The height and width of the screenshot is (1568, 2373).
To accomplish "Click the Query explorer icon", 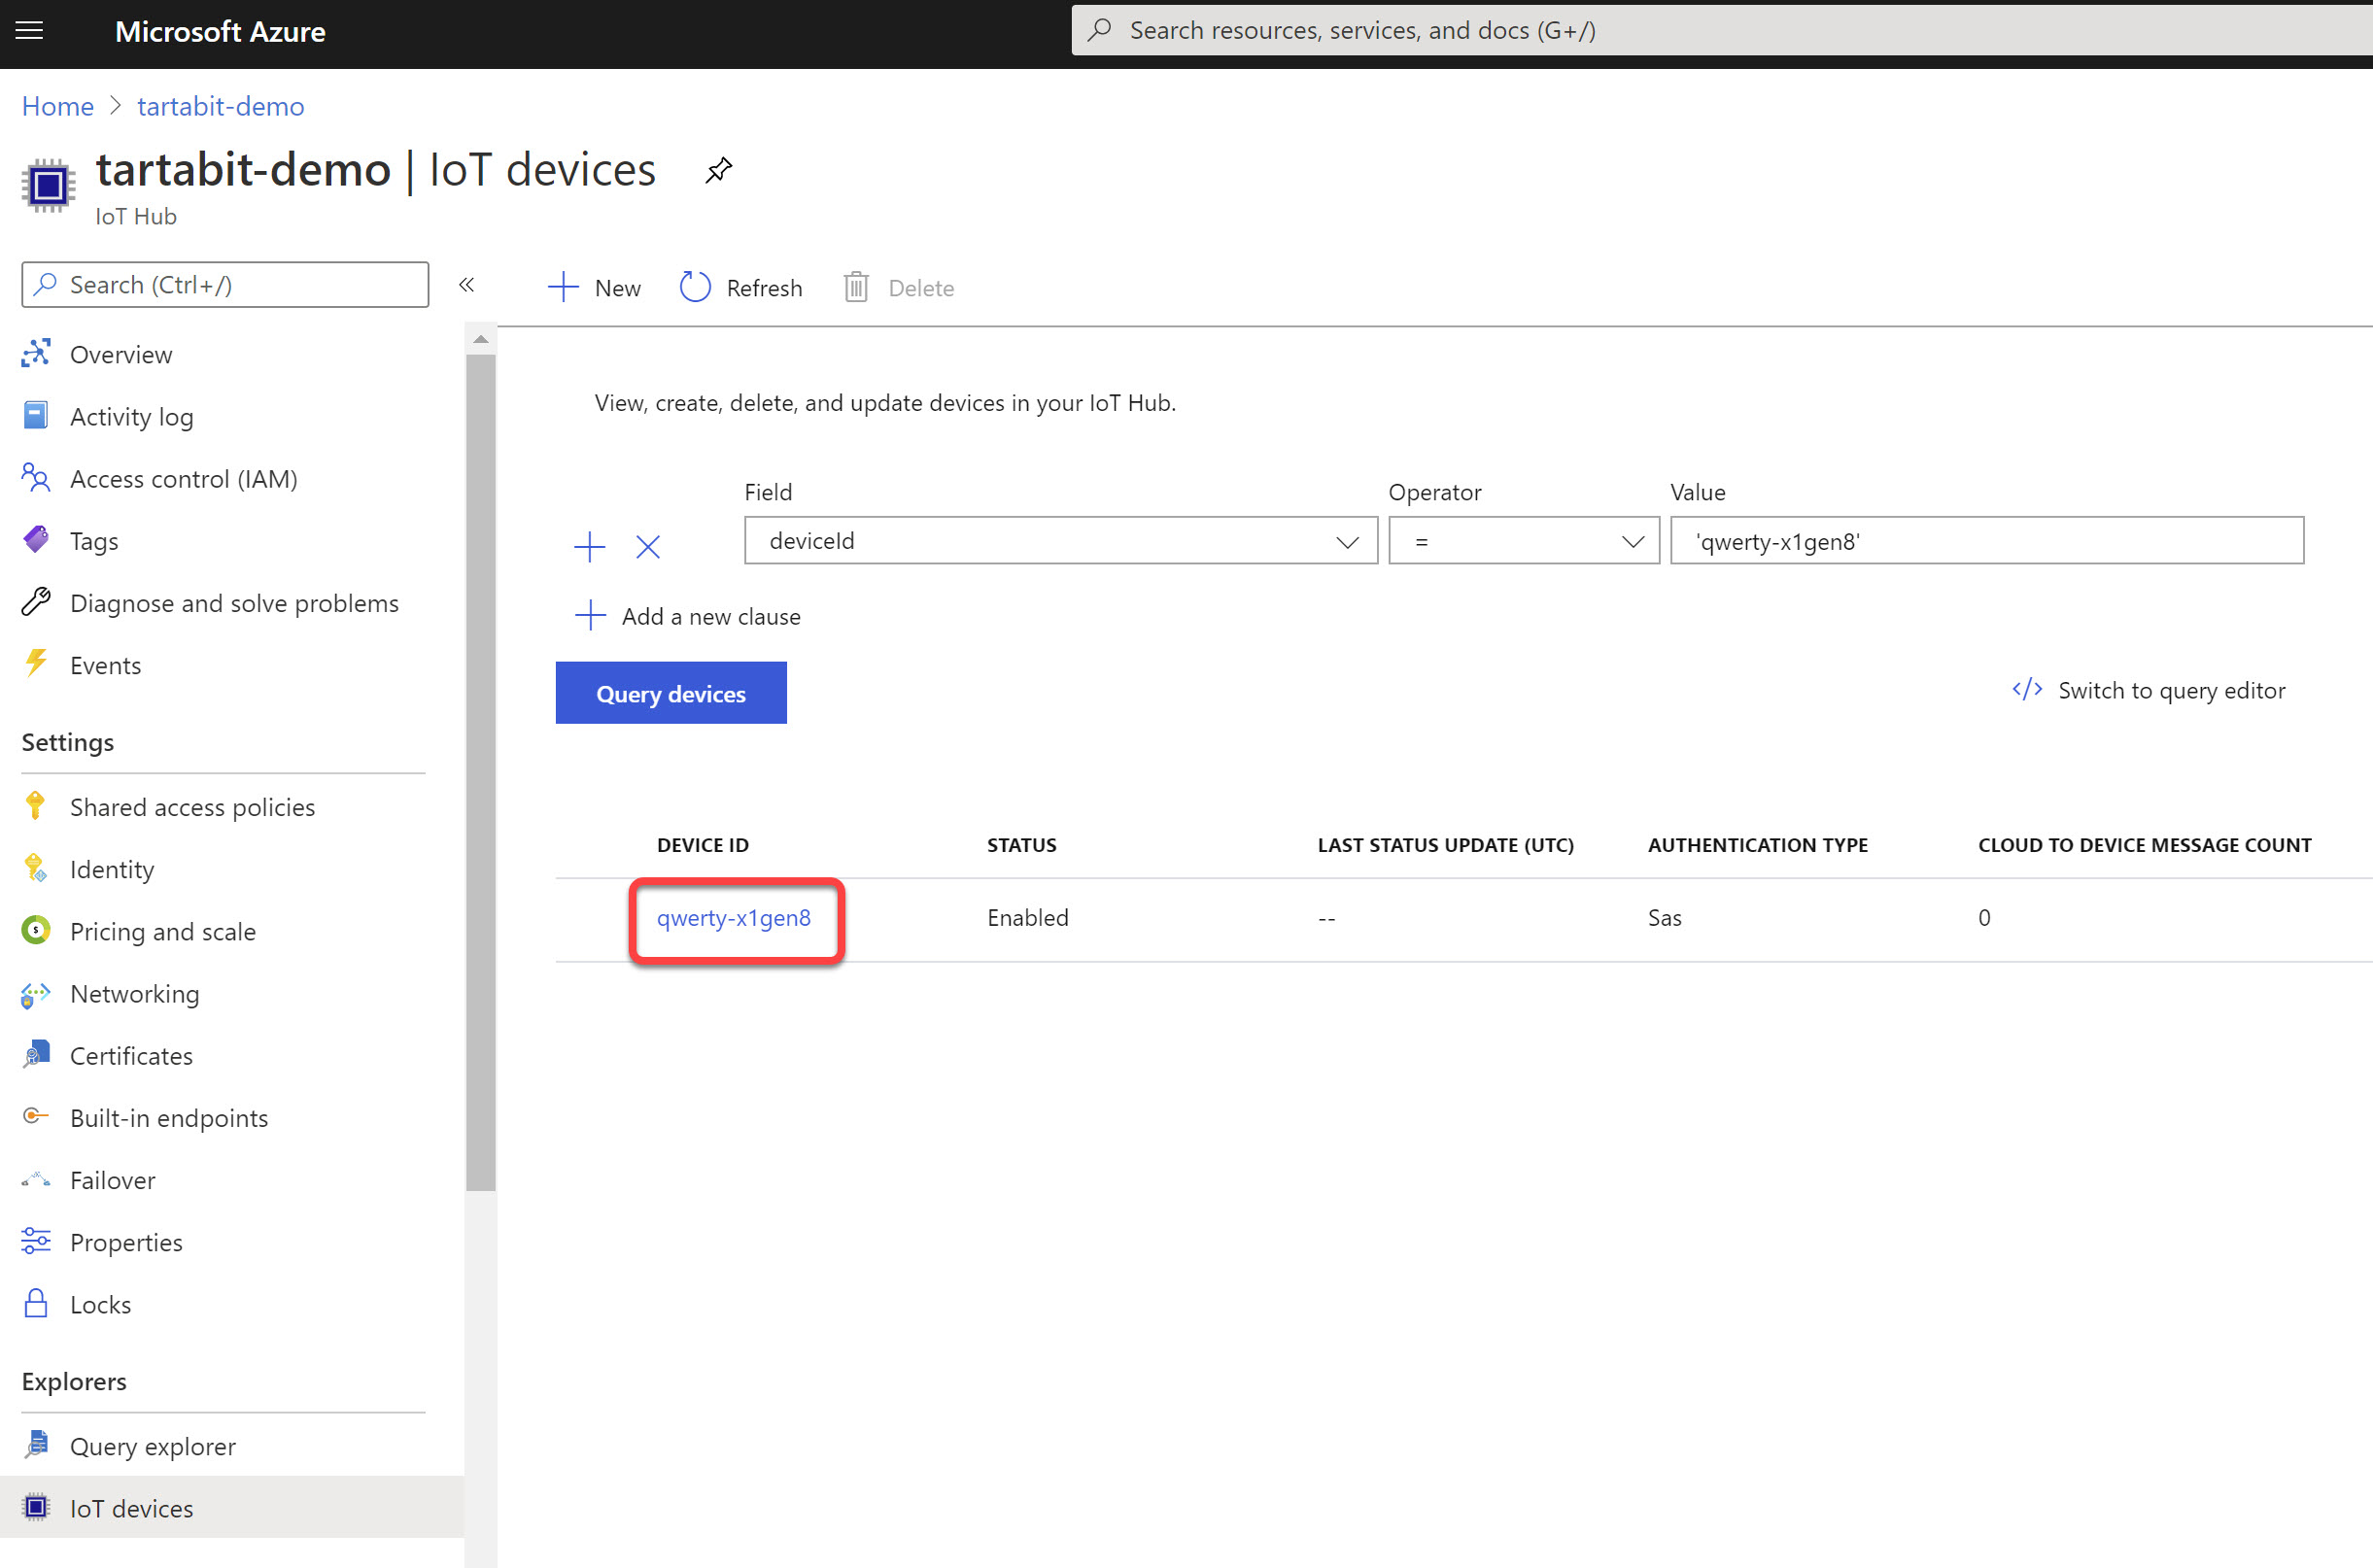I will click(36, 1444).
